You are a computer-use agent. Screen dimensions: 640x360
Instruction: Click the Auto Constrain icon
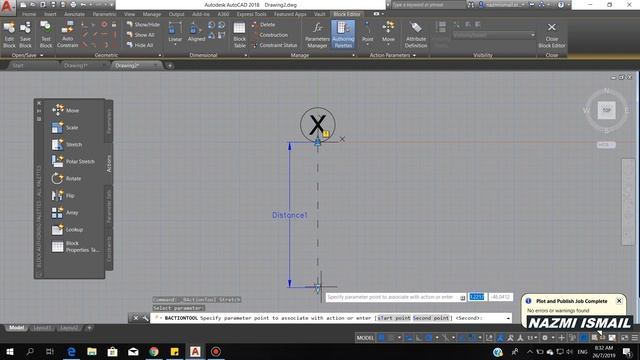point(67,35)
